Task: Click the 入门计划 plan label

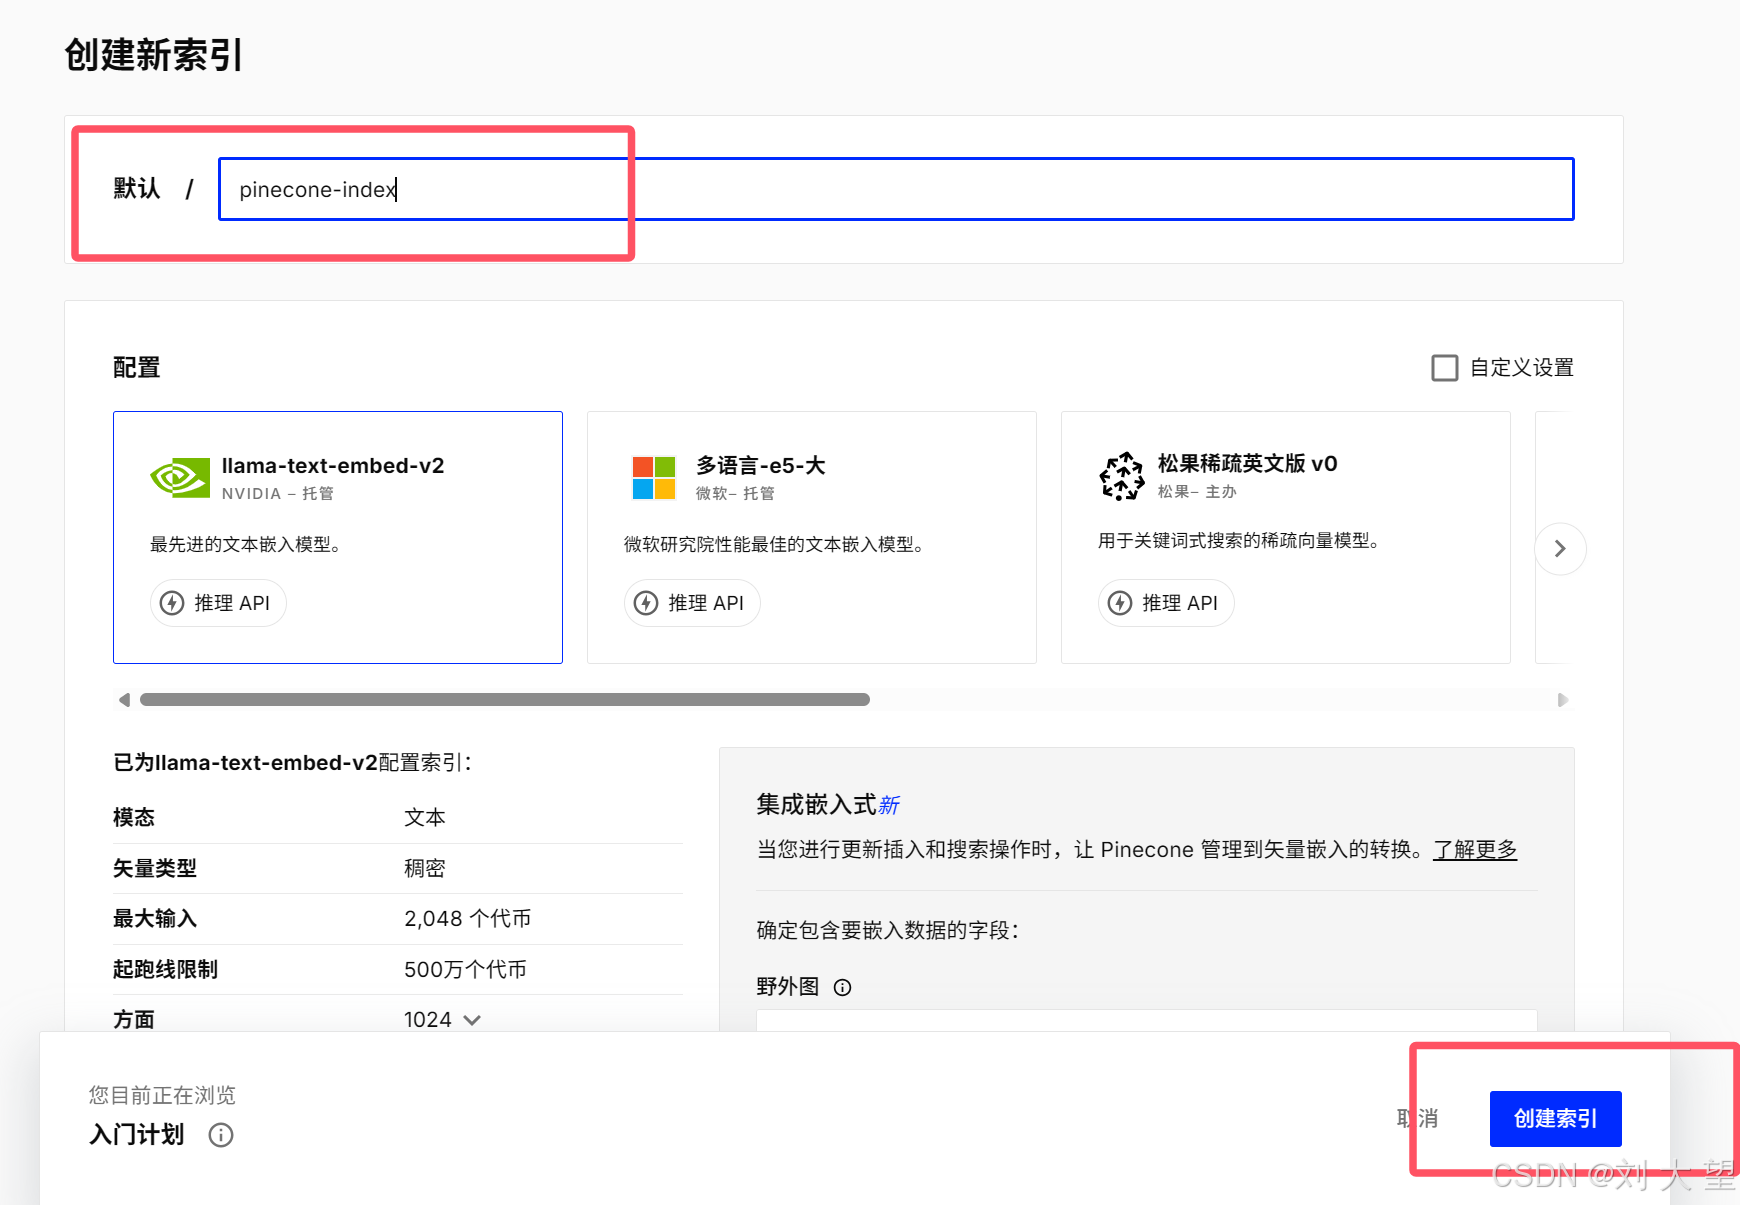Action: click(137, 1135)
